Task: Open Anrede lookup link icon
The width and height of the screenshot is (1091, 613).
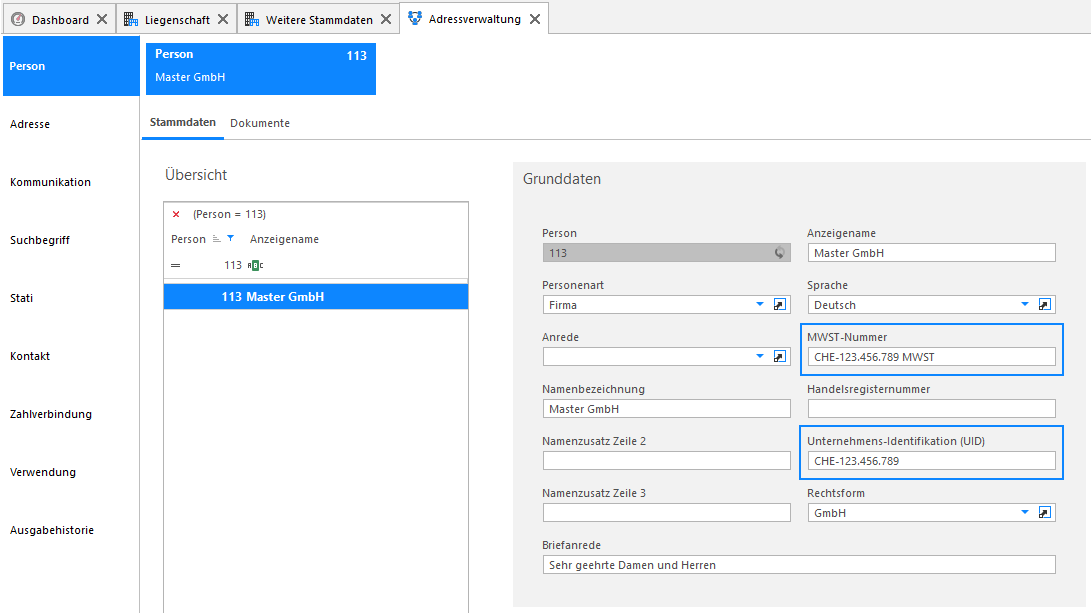Action: tap(780, 357)
